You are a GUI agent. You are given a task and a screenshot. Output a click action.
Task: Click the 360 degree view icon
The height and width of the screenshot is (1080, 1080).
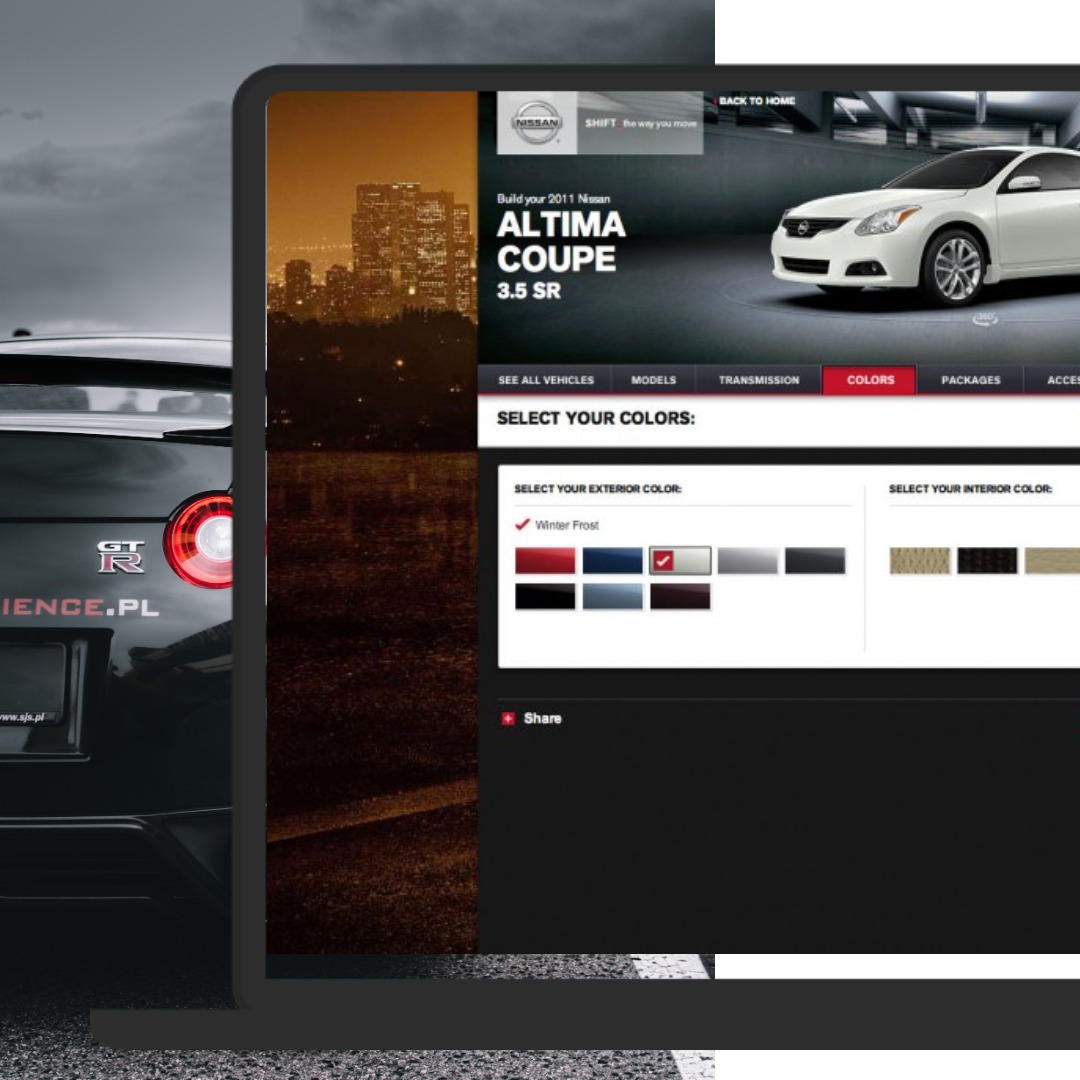click(x=986, y=318)
